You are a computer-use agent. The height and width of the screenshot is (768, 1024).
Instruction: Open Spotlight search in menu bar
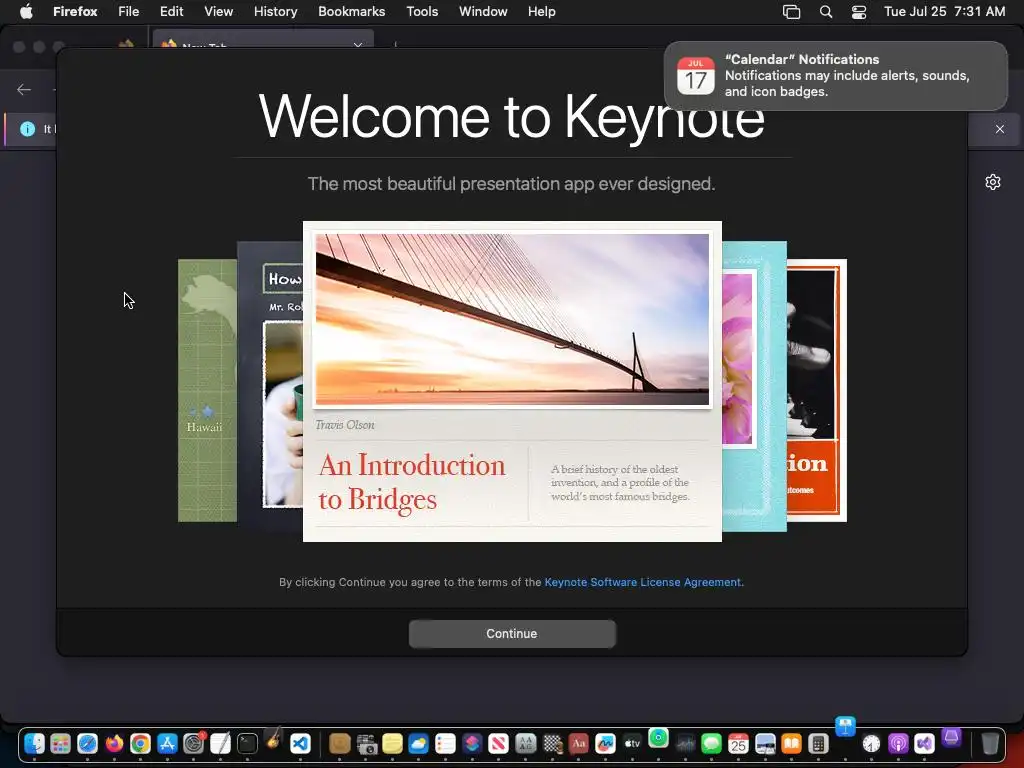pos(825,12)
